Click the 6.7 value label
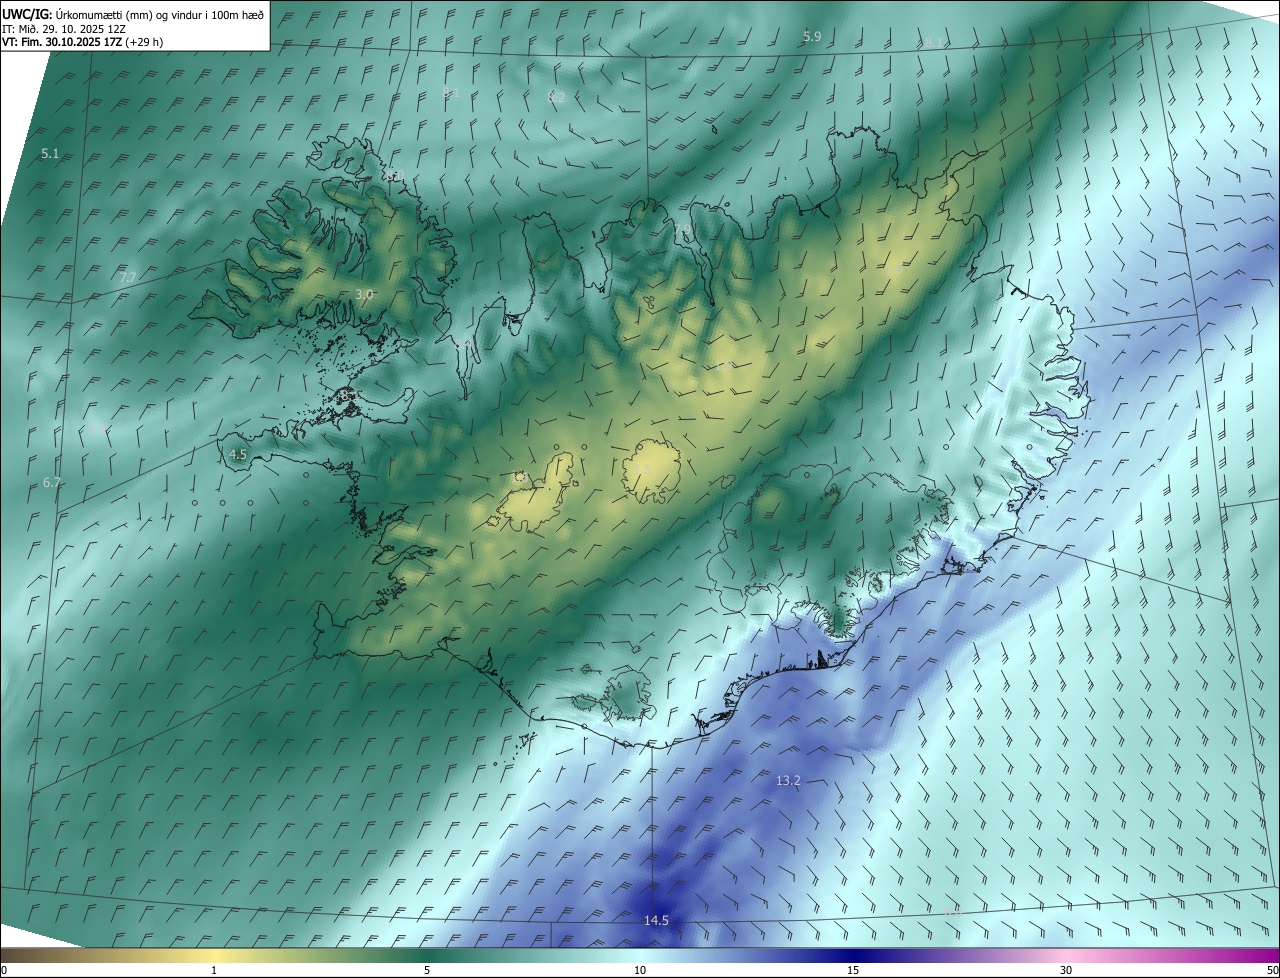This screenshot has width=1280, height=978. coord(52,482)
